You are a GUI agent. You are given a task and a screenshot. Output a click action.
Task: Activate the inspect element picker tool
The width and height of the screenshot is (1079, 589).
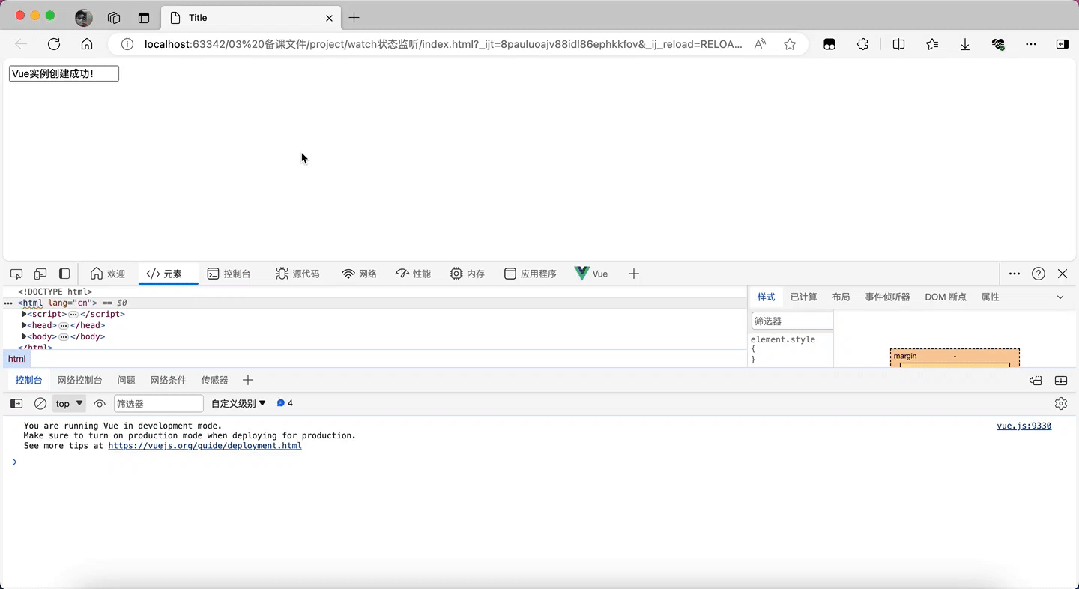[x=17, y=274]
